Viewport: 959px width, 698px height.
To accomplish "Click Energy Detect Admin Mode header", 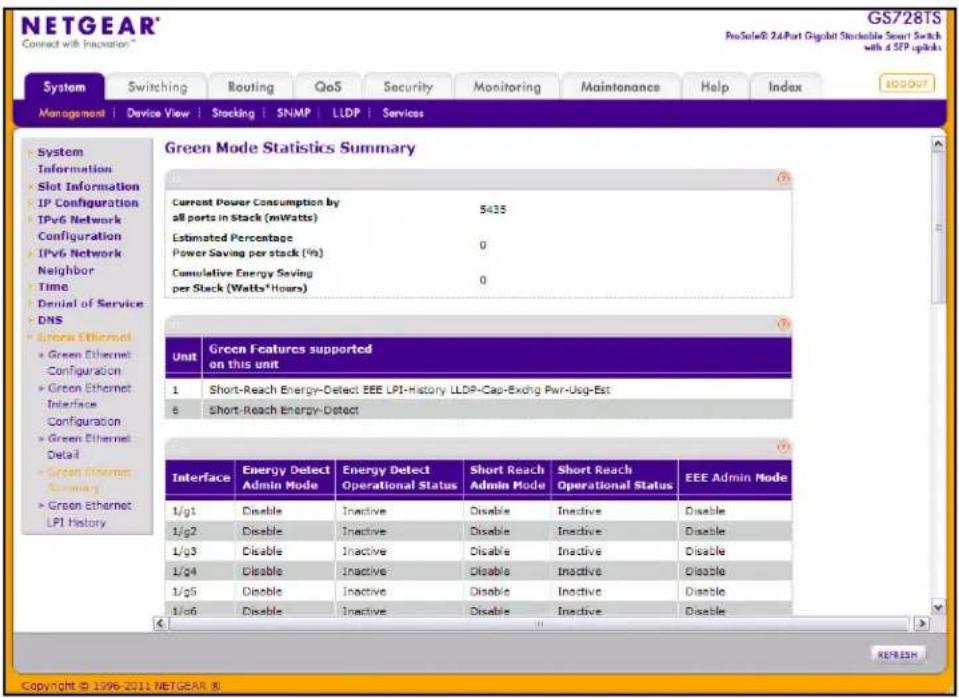I will pos(286,478).
